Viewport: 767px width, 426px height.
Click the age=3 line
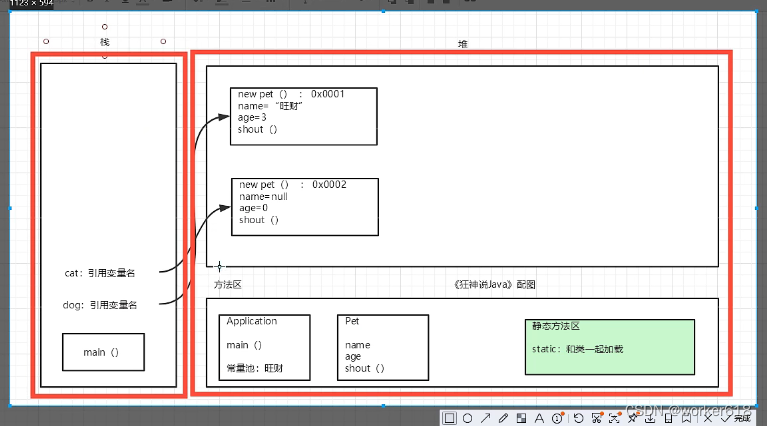pyautogui.click(x=252, y=117)
